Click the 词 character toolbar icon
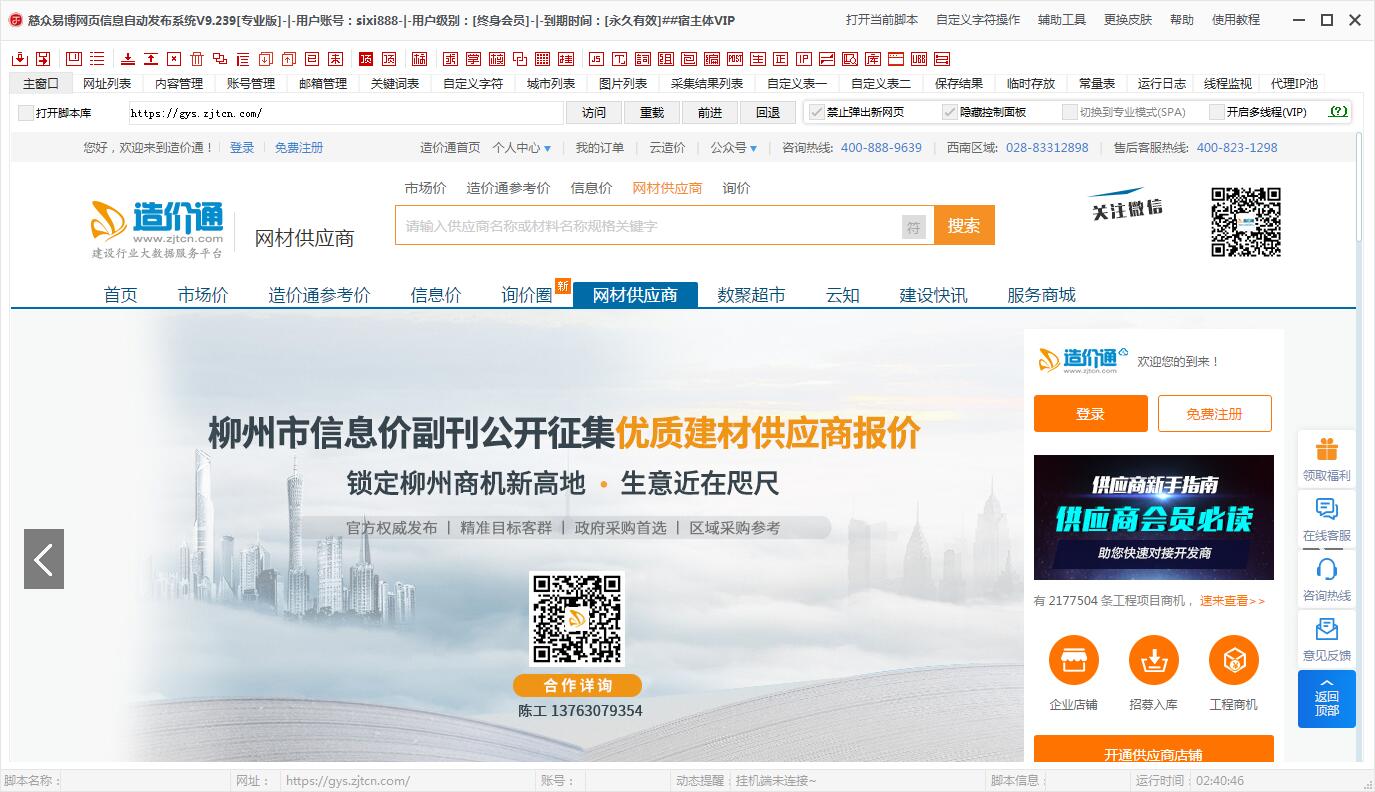 (x=643, y=59)
